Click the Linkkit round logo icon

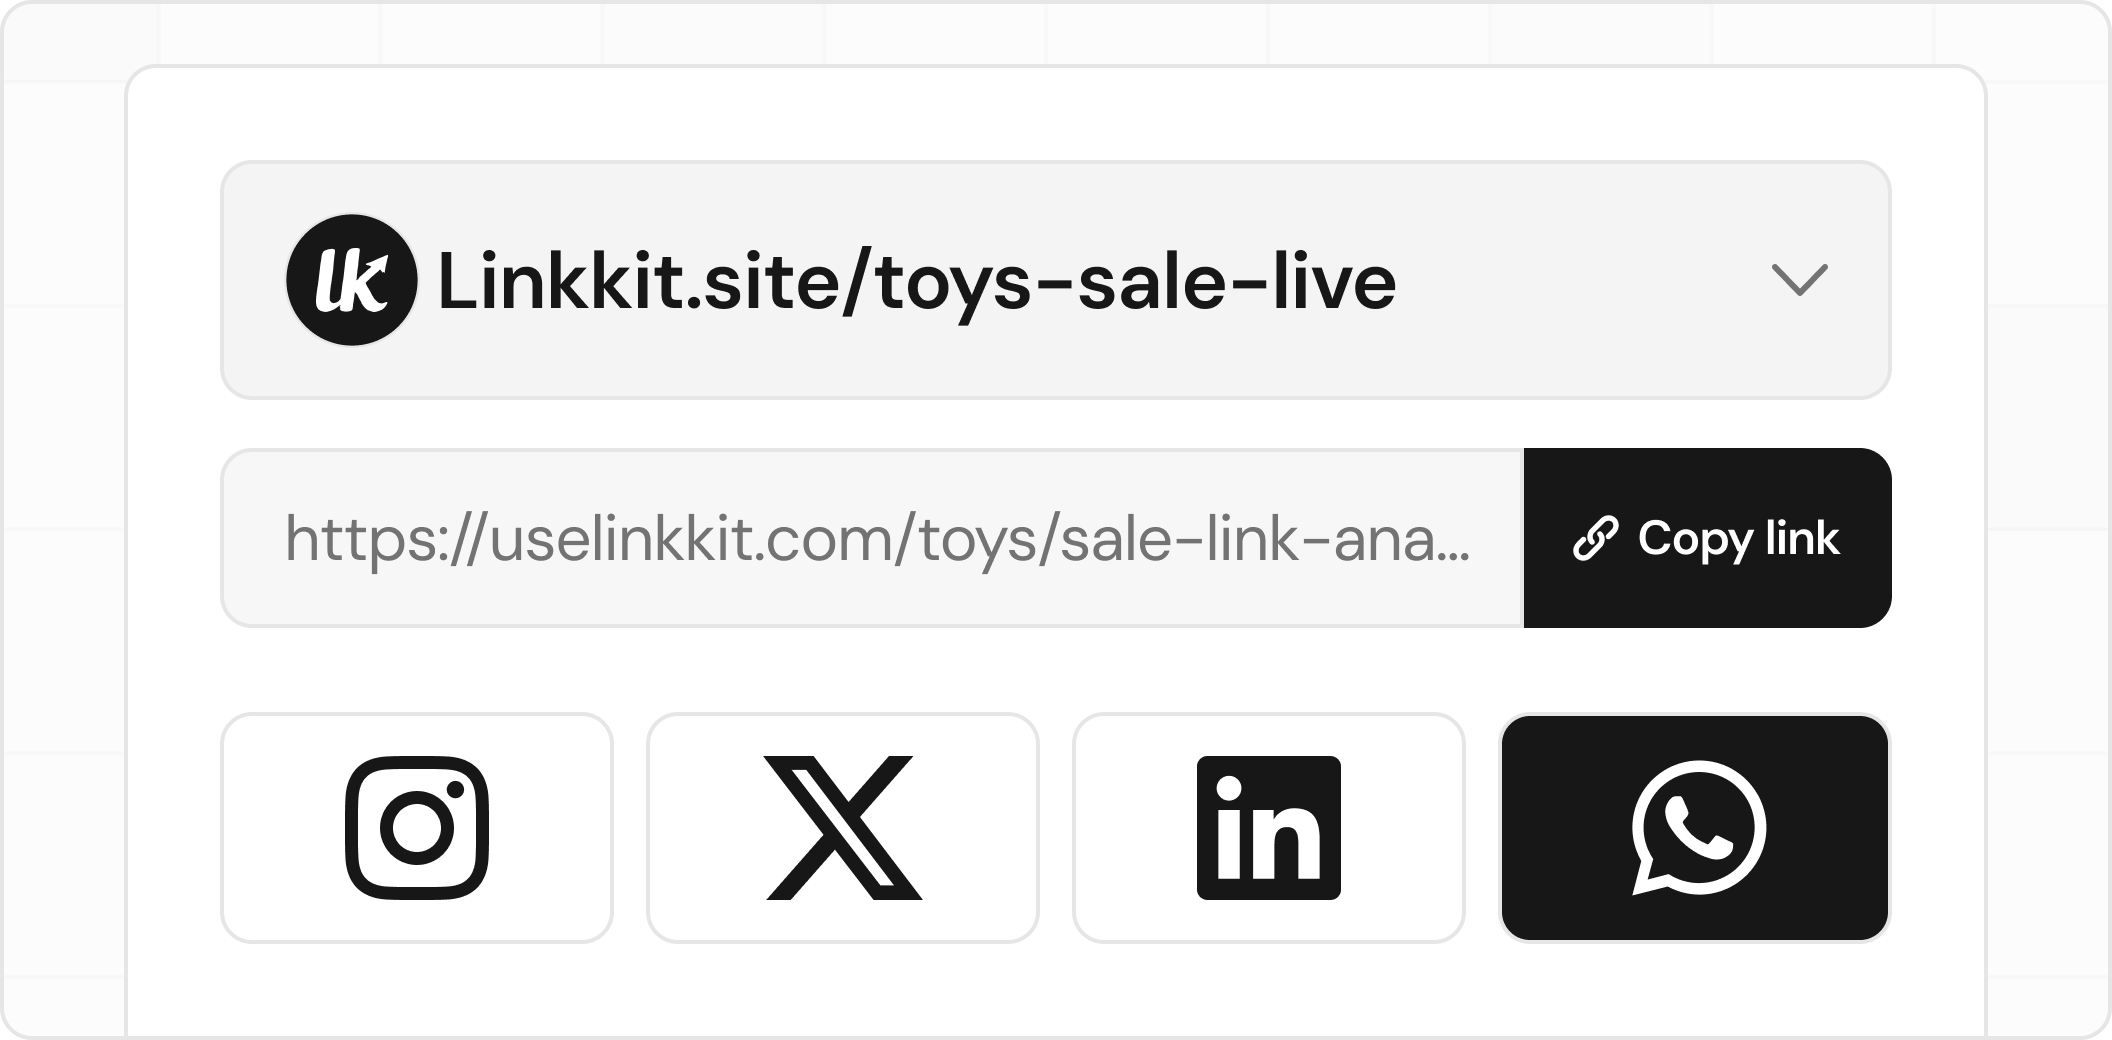click(351, 280)
